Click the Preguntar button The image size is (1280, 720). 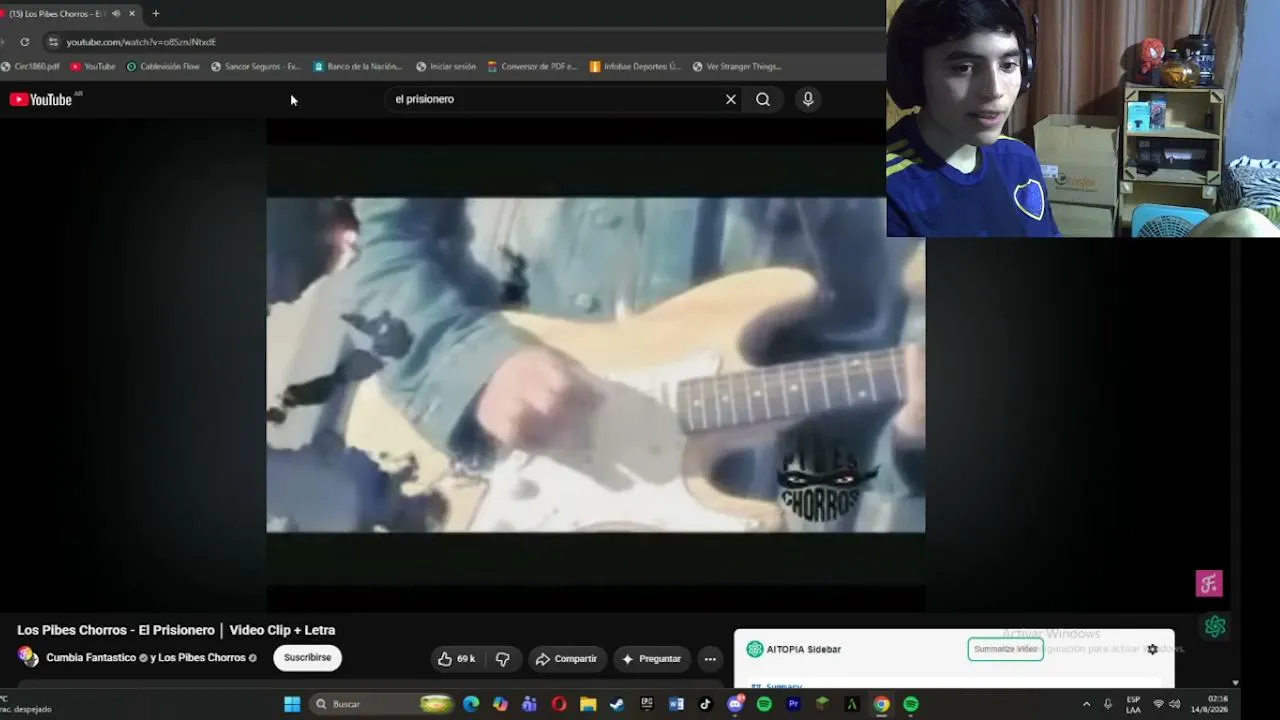click(651, 659)
